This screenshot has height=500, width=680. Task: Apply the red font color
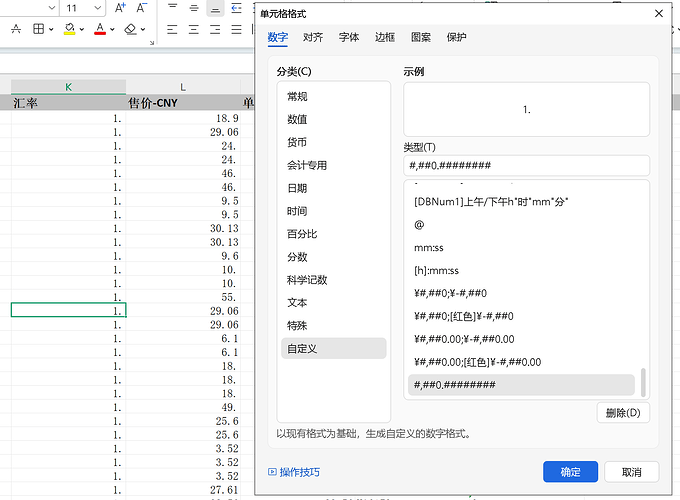pyautogui.click(x=100, y=29)
